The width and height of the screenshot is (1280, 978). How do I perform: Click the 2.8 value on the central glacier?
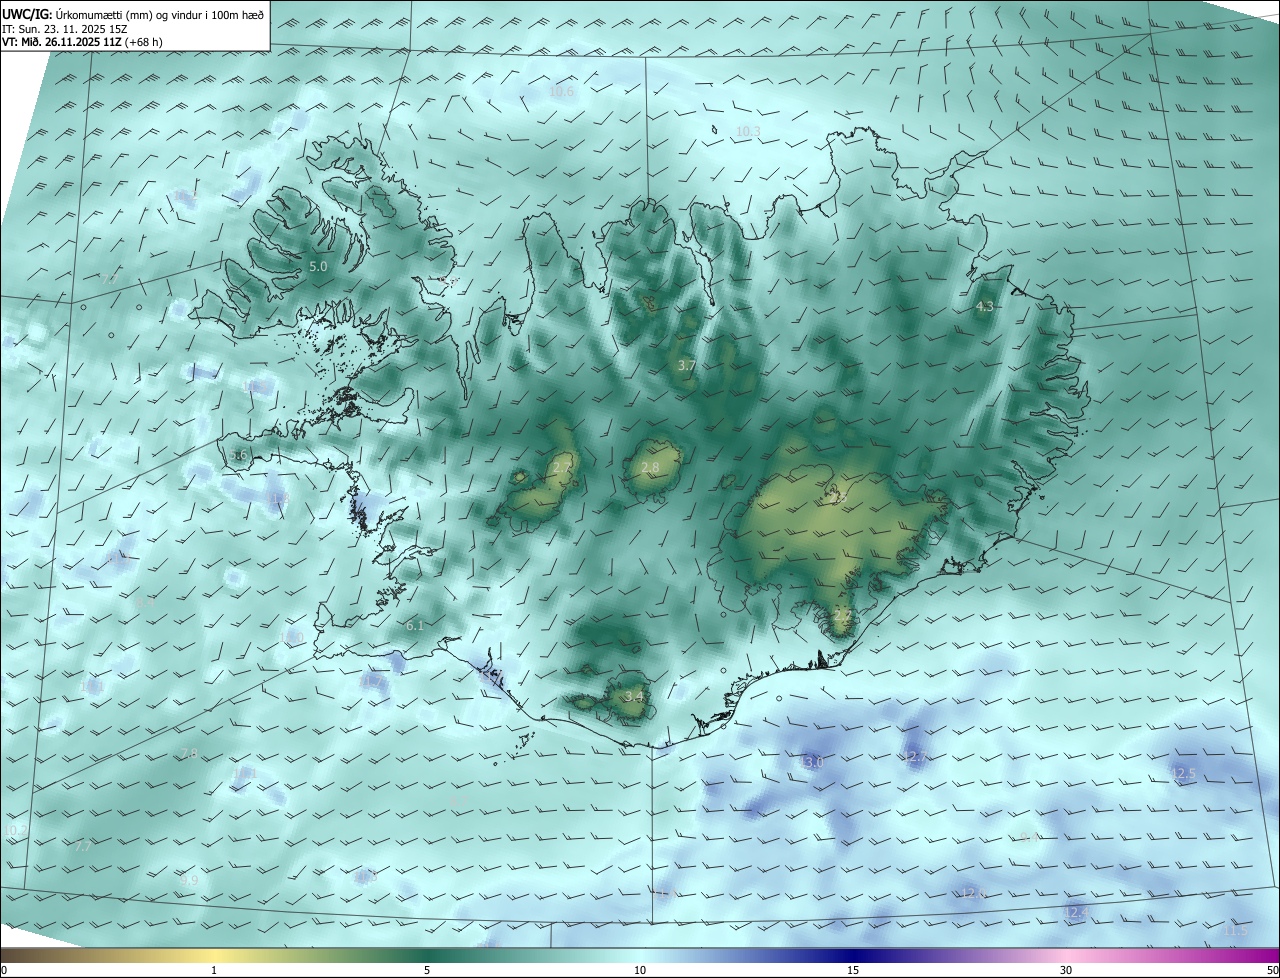point(650,468)
